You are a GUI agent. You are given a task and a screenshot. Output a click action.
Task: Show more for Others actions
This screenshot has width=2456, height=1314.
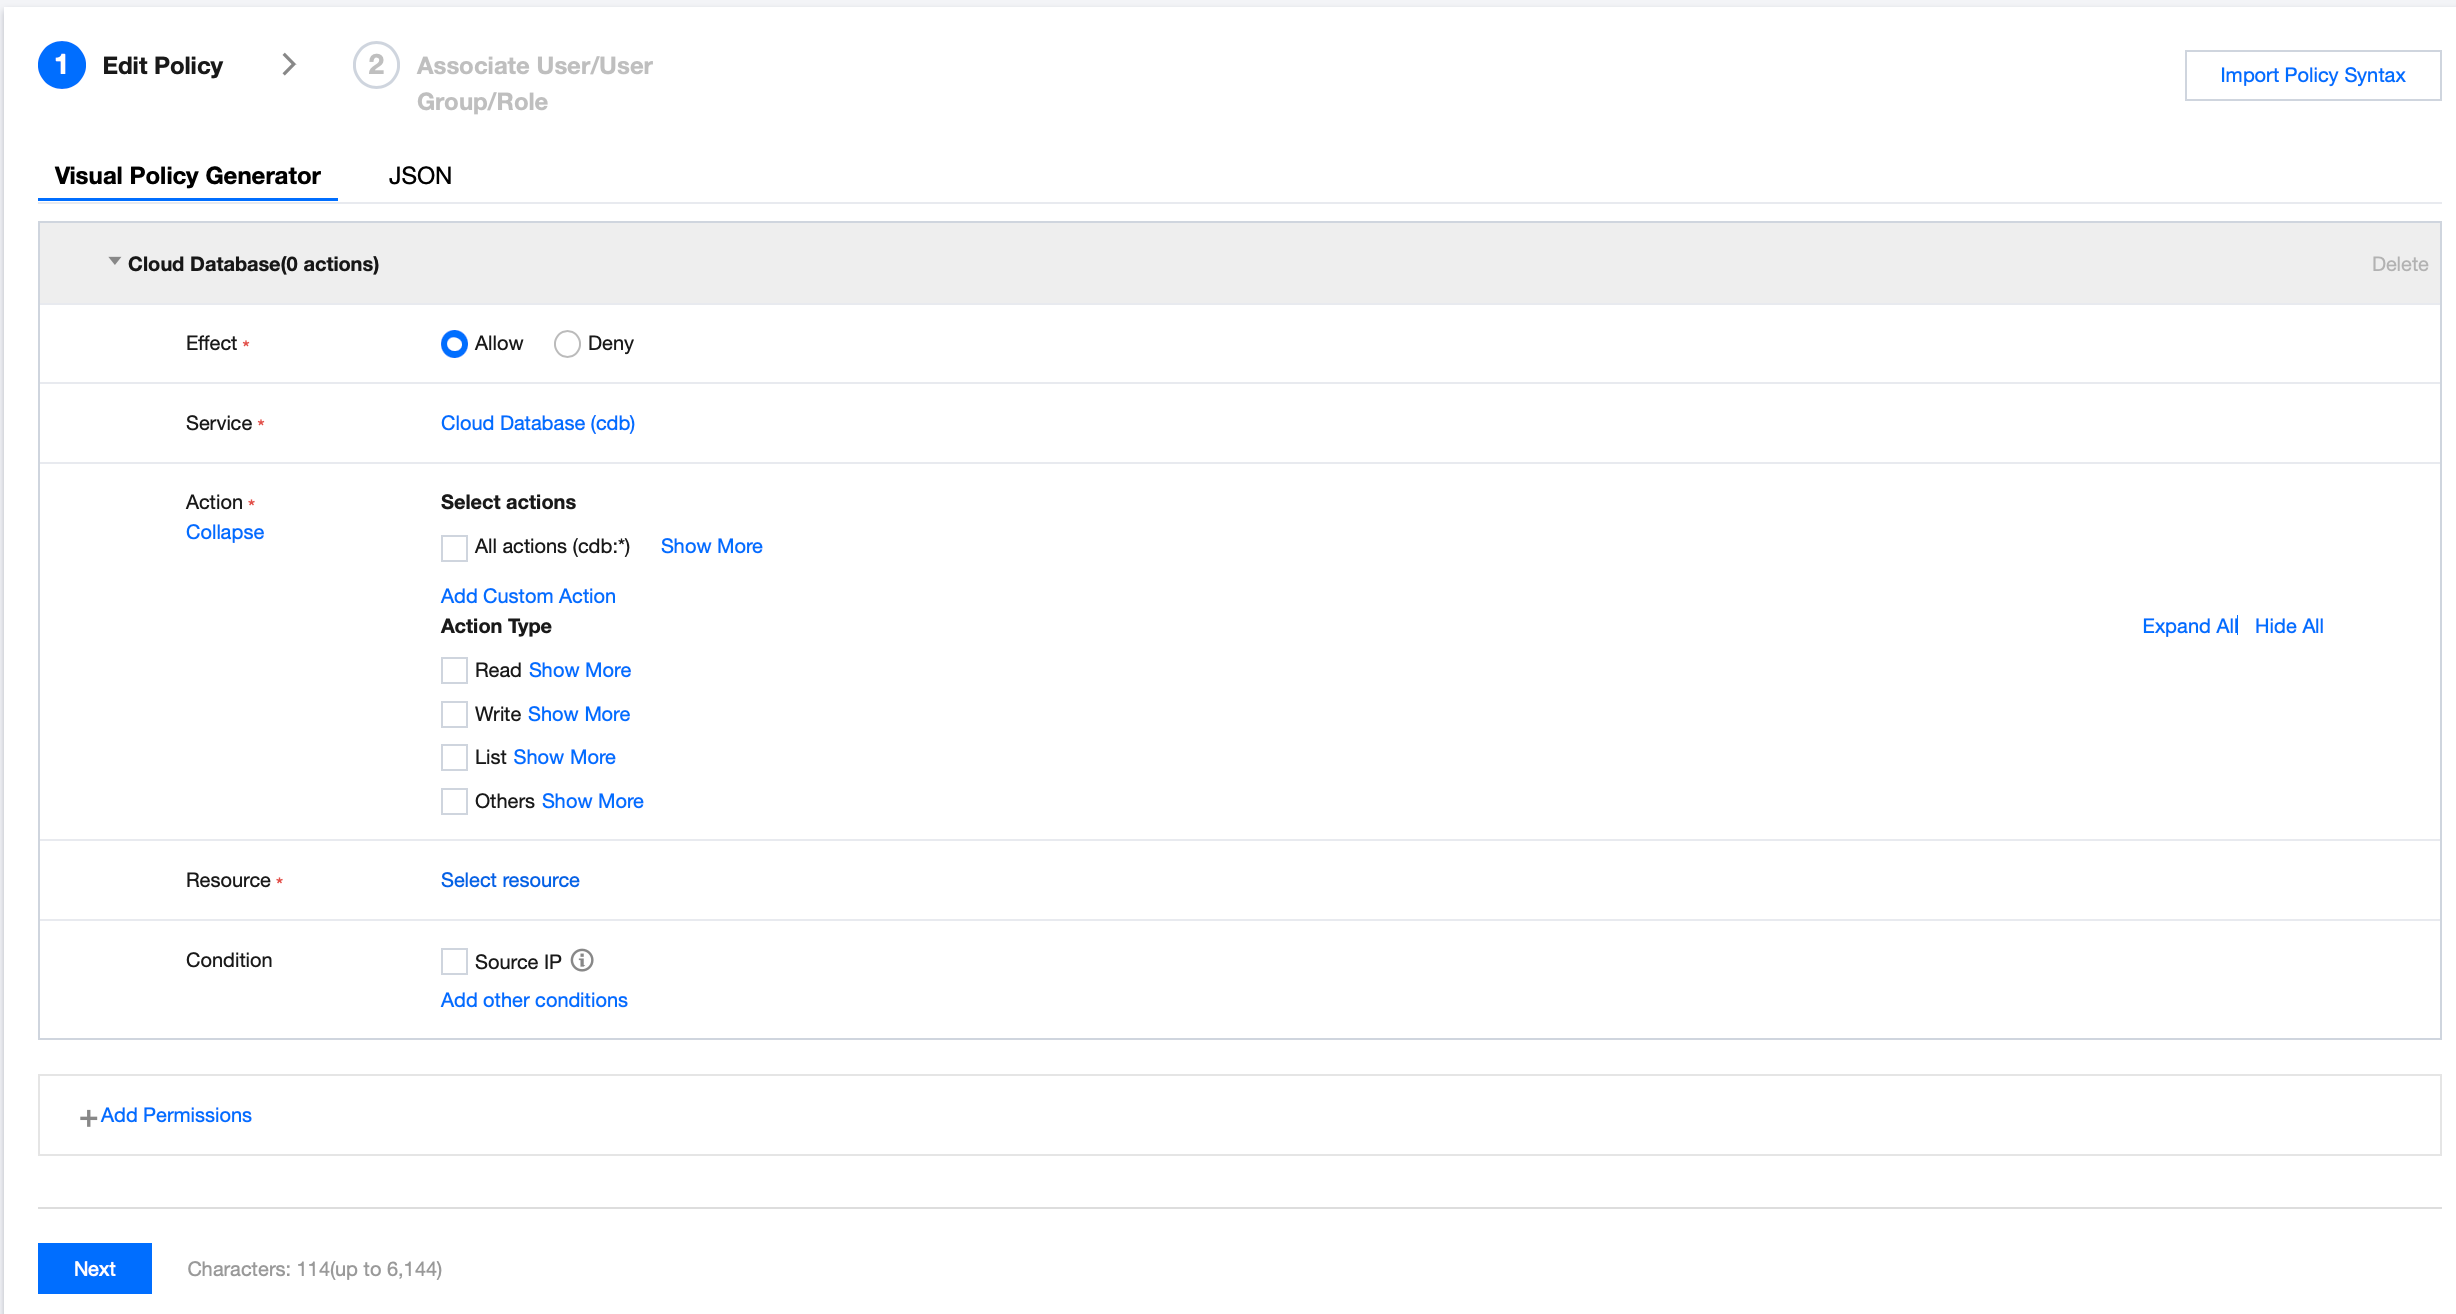[x=592, y=801]
